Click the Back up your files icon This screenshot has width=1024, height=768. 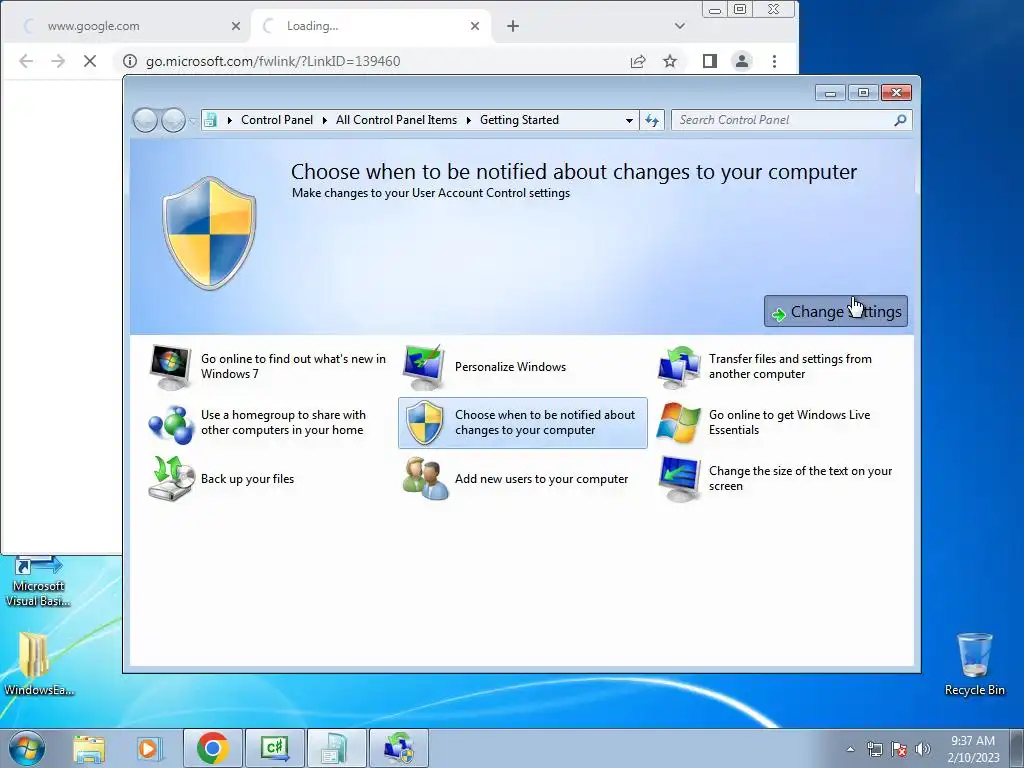pyautogui.click(x=170, y=479)
